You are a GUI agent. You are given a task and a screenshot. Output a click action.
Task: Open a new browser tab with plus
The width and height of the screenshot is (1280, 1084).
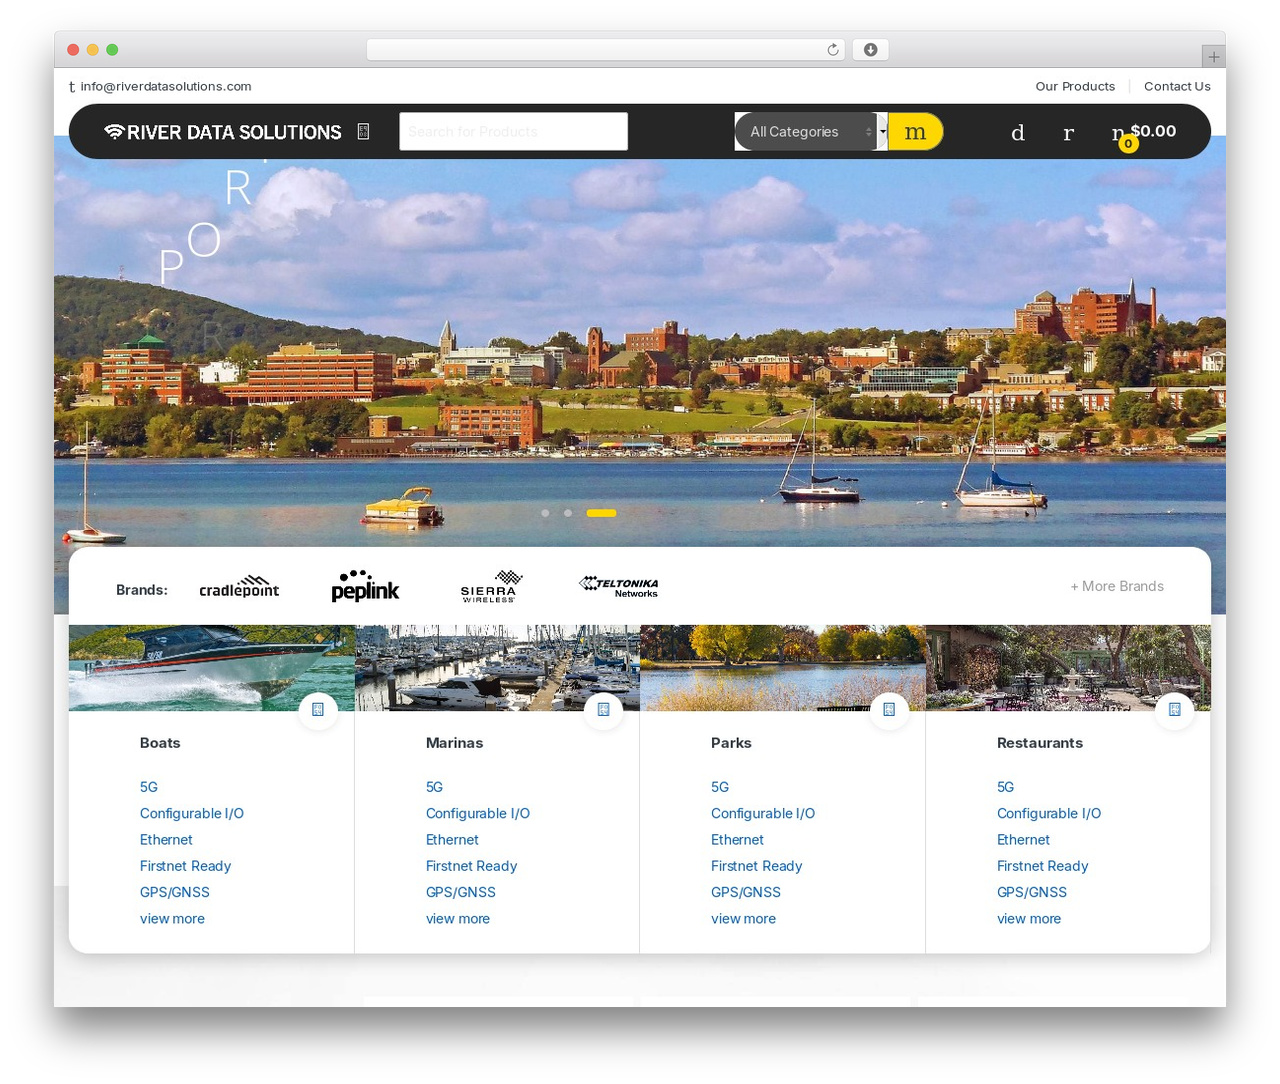[1213, 57]
